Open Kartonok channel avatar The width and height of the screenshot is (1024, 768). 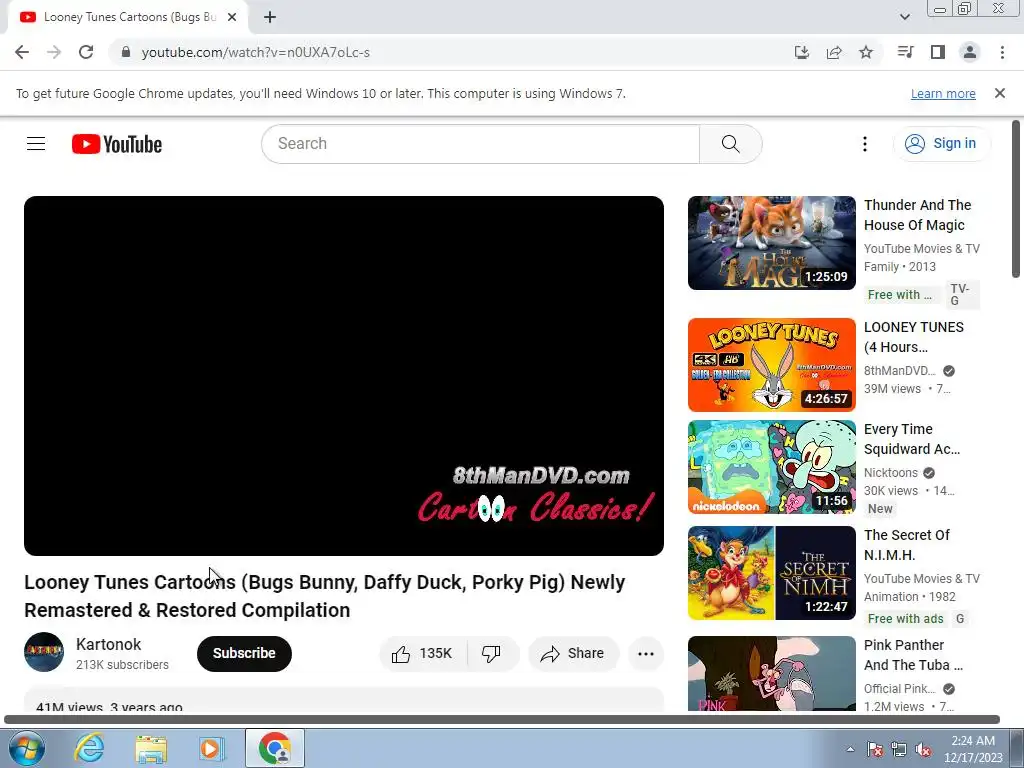coord(44,652)
